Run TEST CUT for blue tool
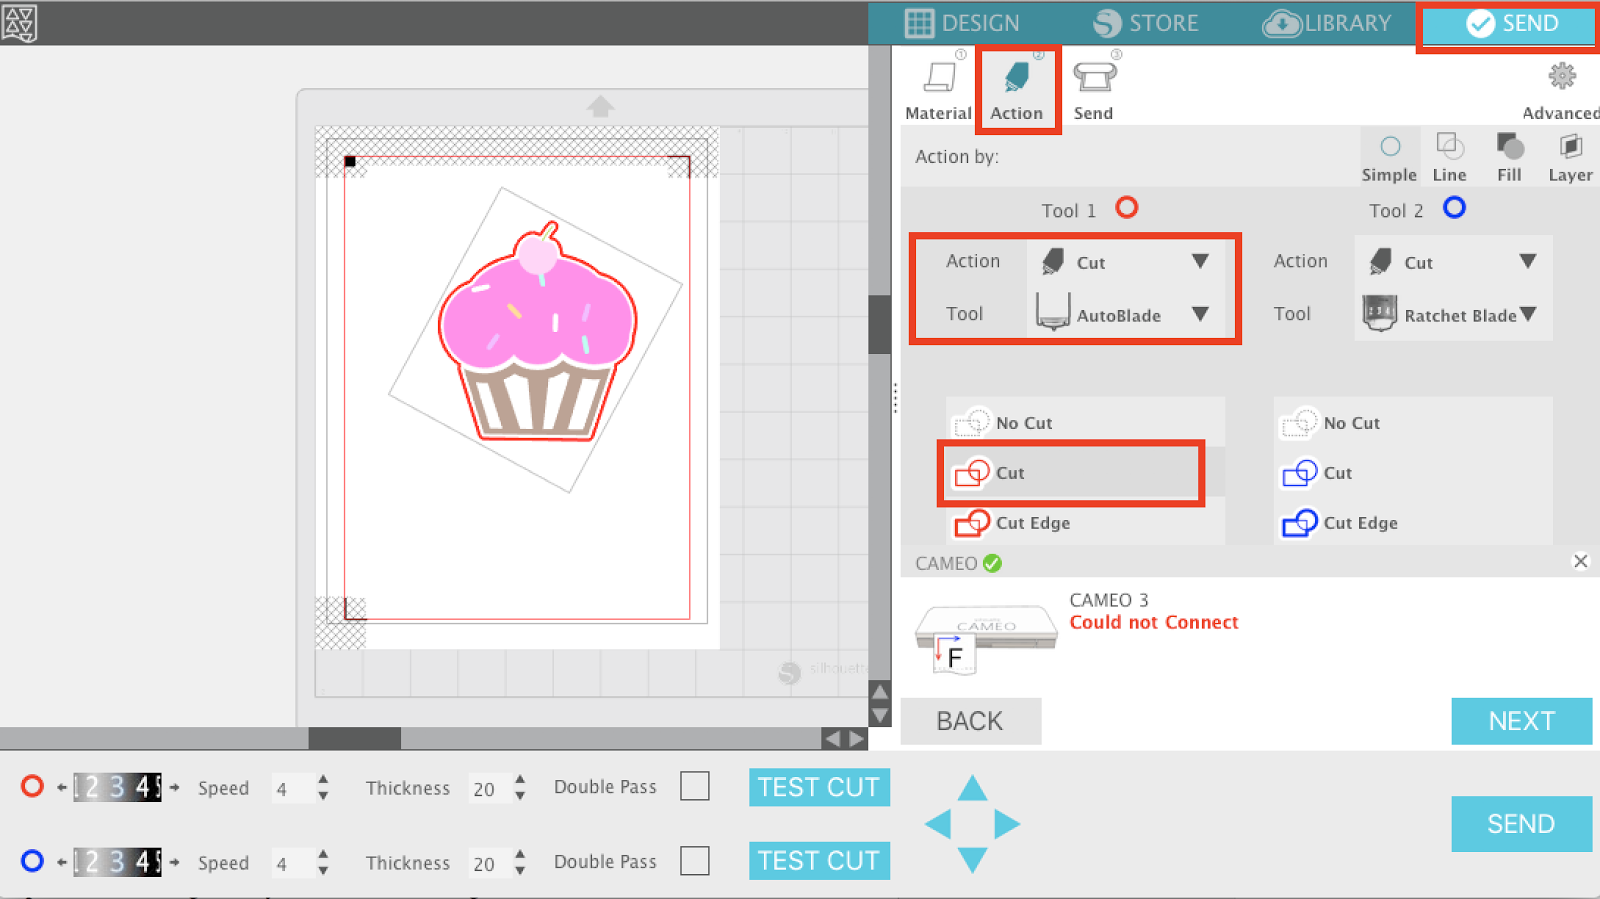This screenshot has width=1600, height=899. click(819, 861)
